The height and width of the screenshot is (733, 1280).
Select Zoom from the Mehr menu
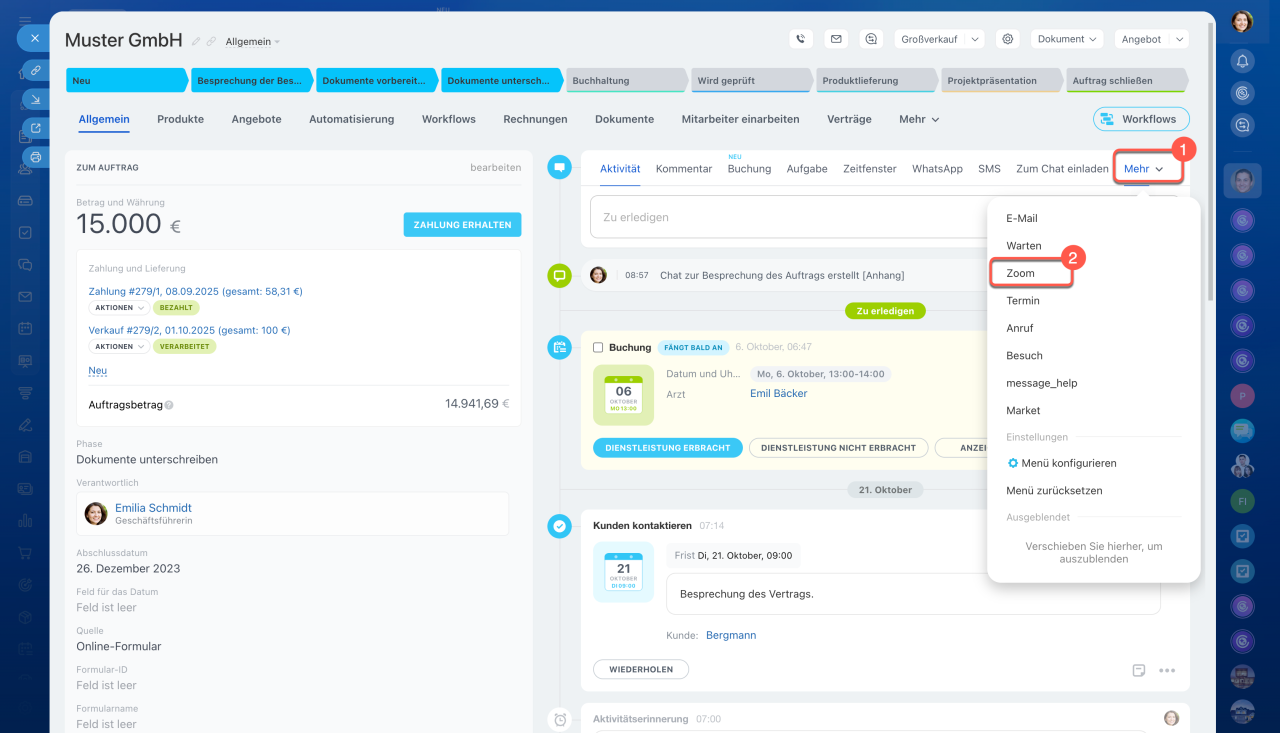(1021, 273)
